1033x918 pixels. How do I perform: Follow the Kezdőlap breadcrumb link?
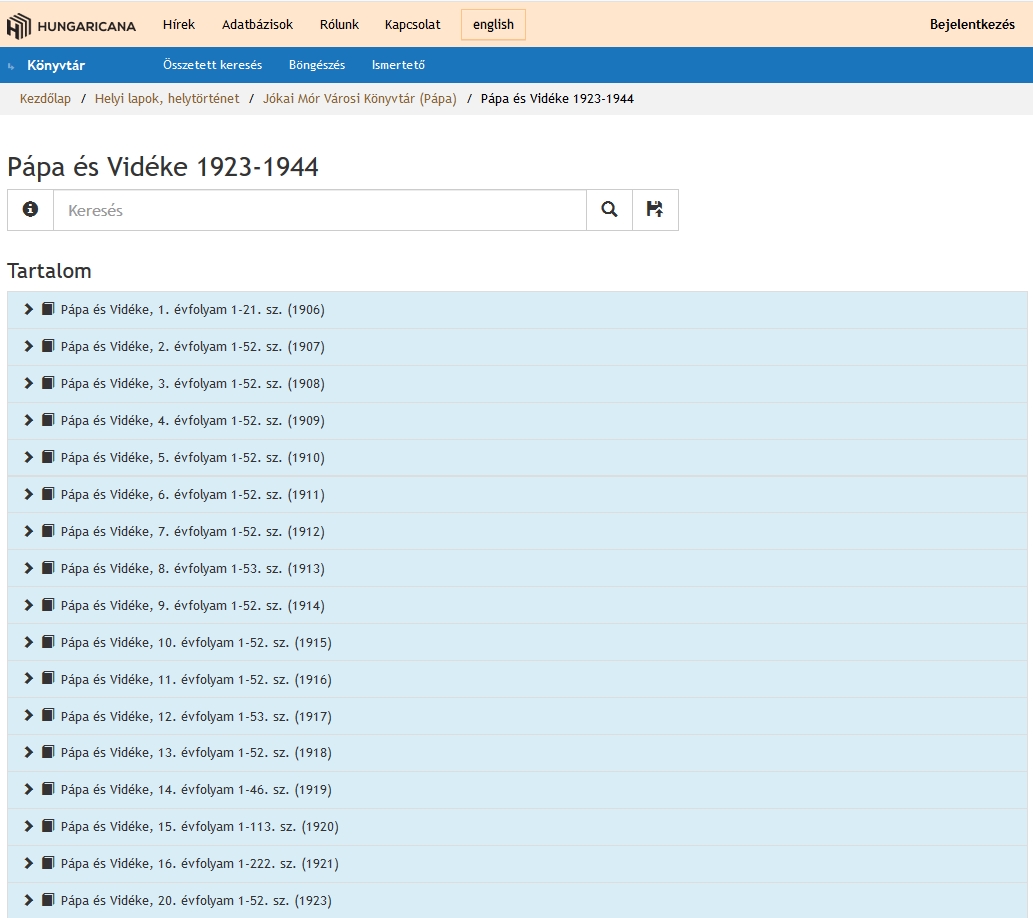(x=45, y=99)
